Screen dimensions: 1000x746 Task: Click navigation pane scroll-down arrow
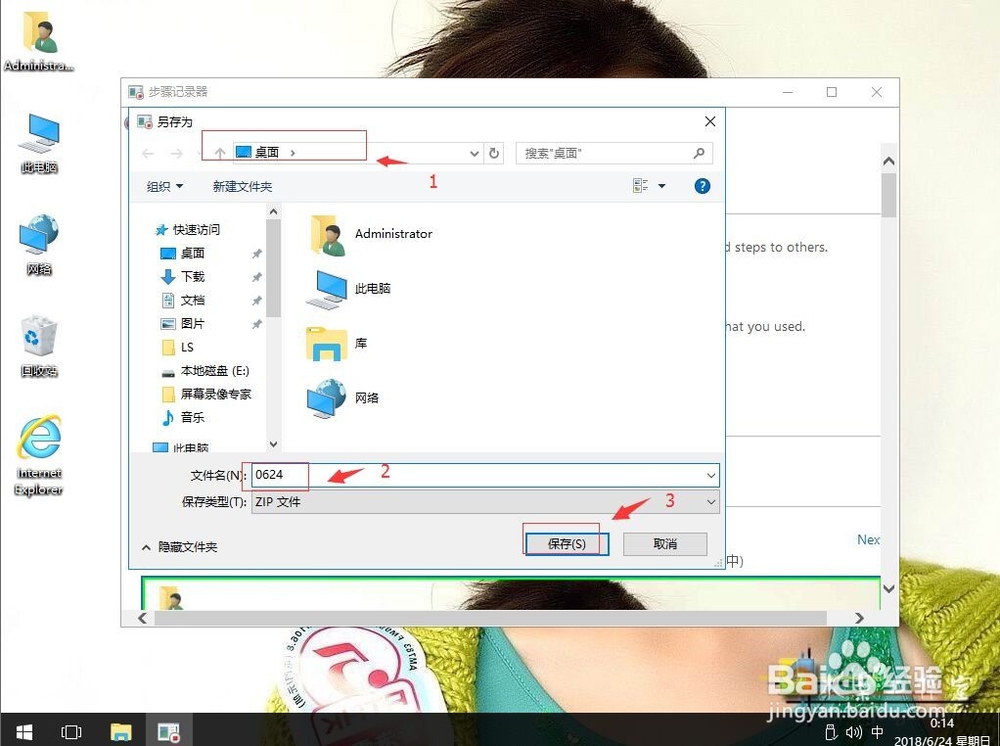pos(274,444)
